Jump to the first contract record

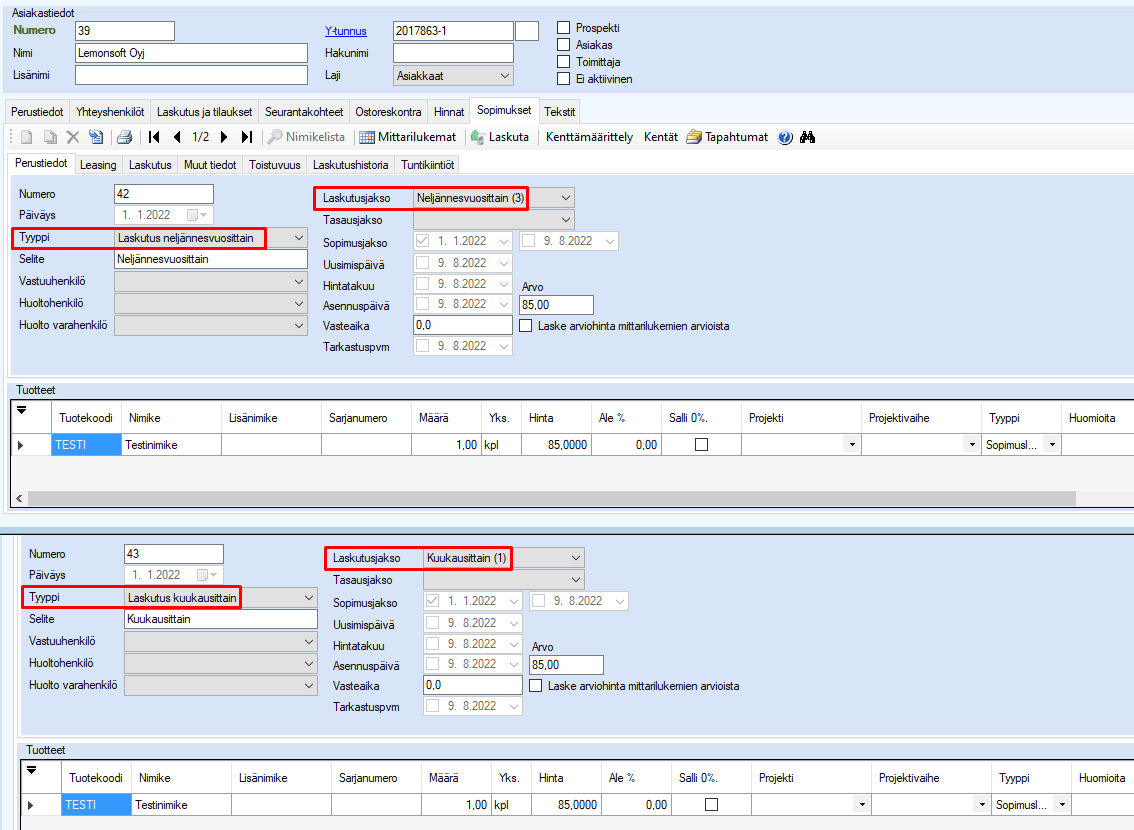(x=154, y=137)
